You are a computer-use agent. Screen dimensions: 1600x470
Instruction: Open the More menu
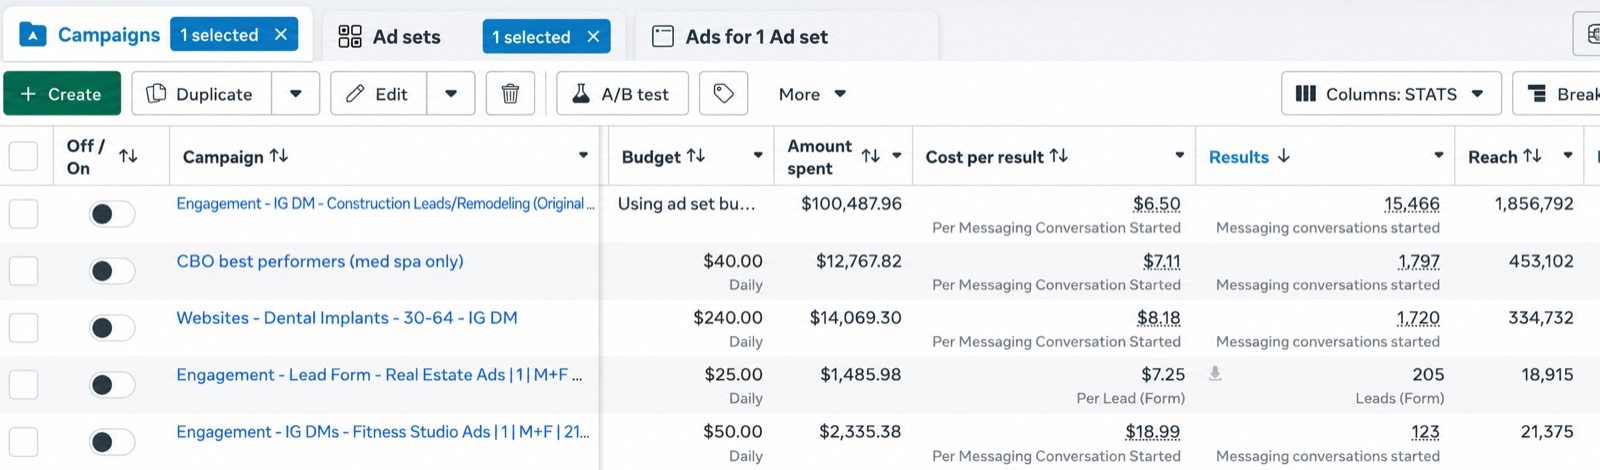(x=812, y=94)
